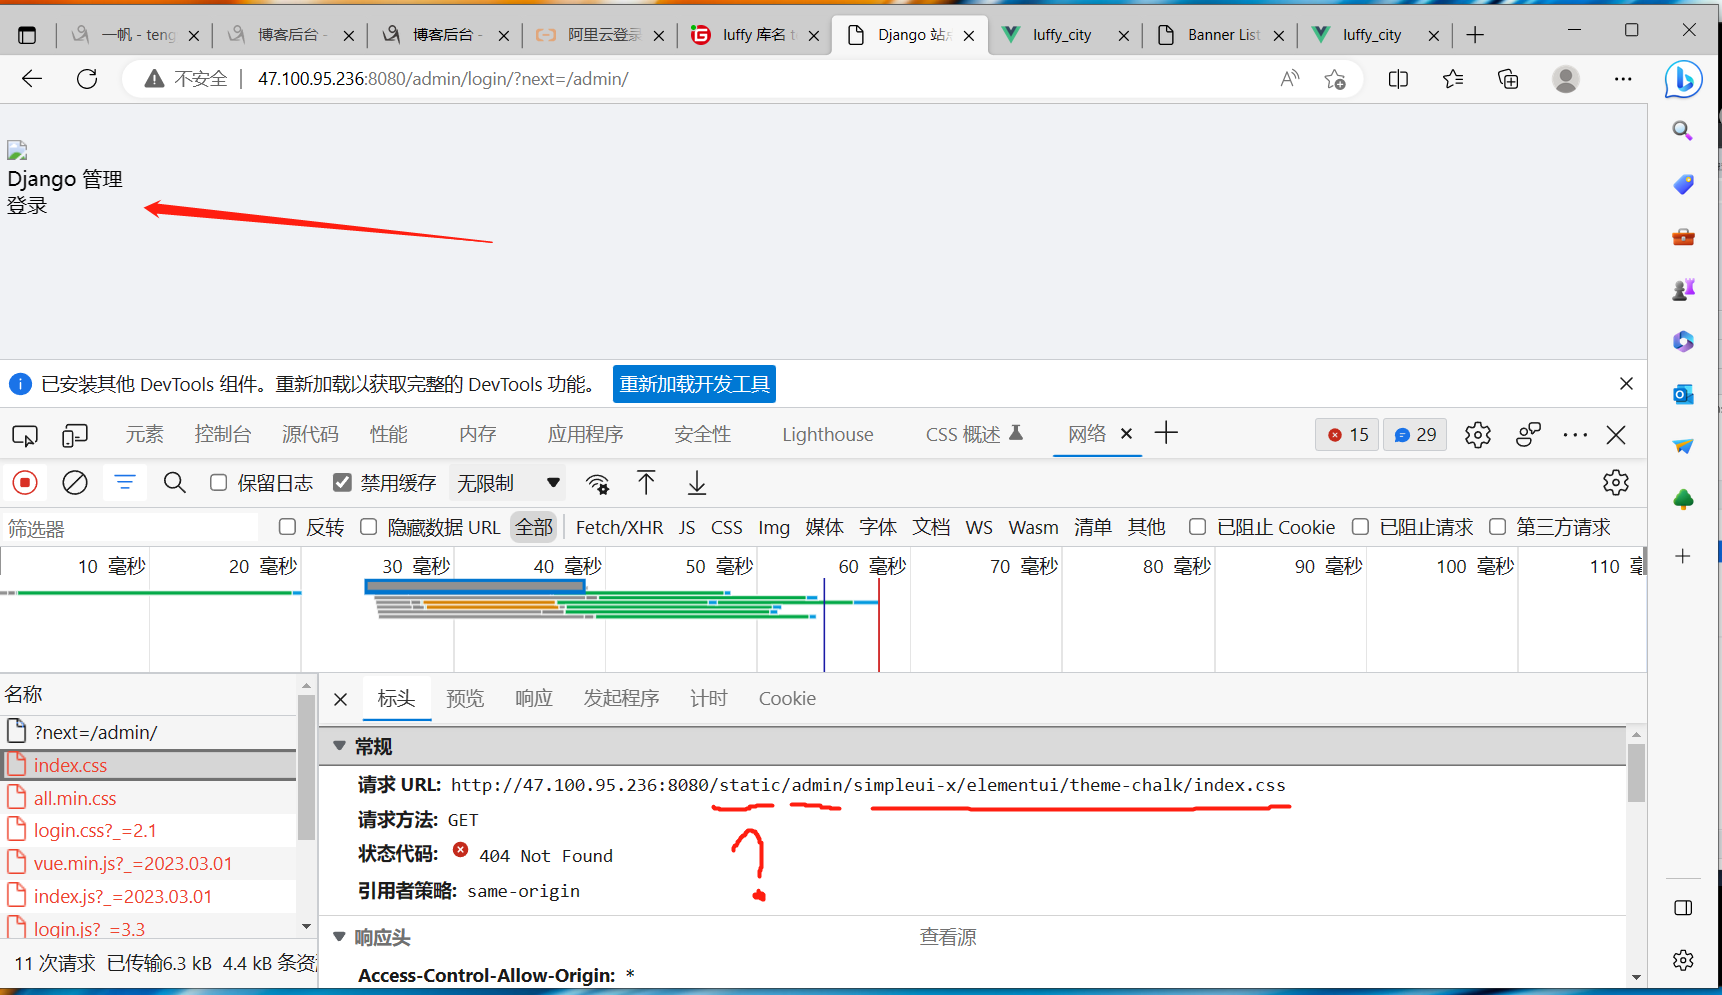Image resolution: width=1722 pixels, height=995 pixels.
Task: Filter requests by Fetch/XHR
Action: click(x=619, y=527)
